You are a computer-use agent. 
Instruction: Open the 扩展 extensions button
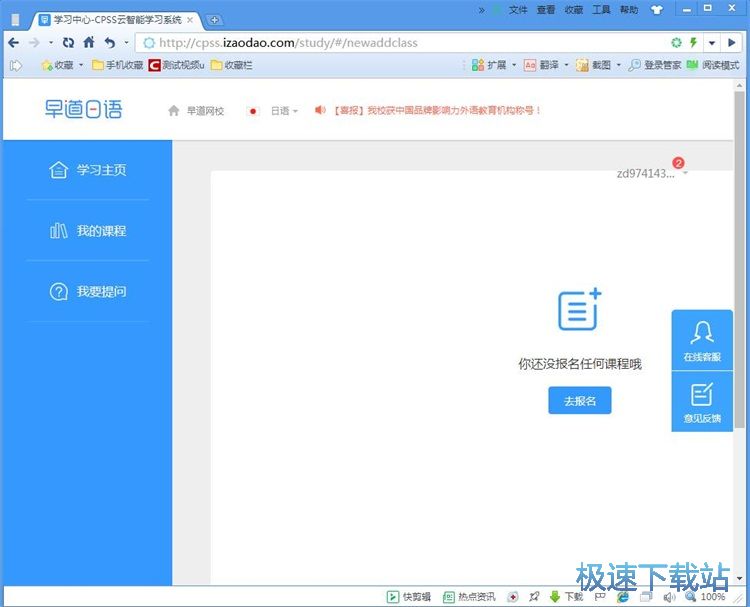point(489,65)
